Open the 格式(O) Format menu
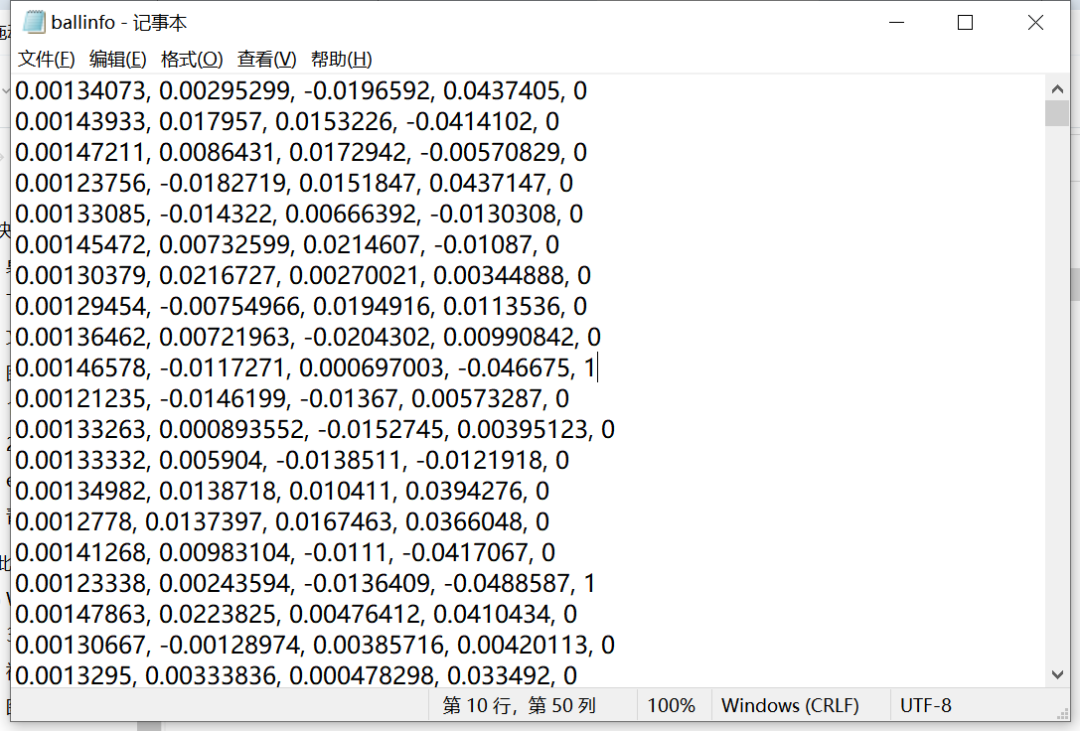 pyautogui.click(x=191, y=59)
